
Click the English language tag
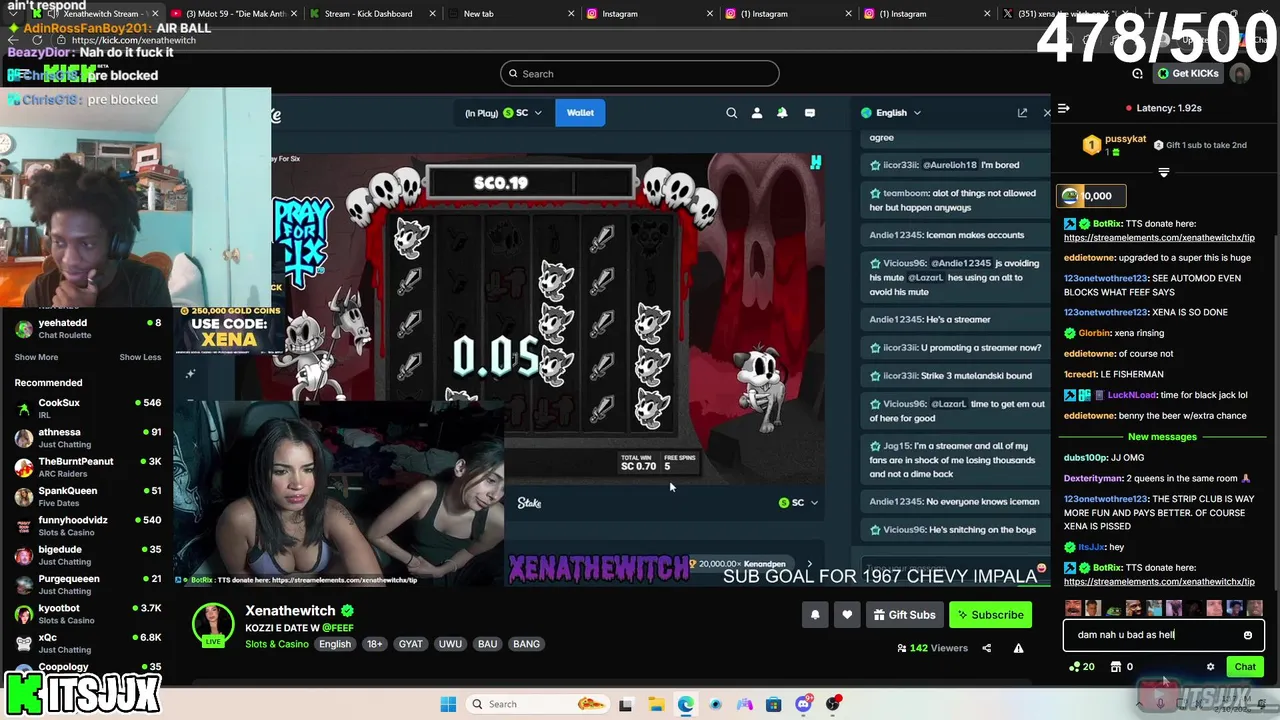click(335, 644)
